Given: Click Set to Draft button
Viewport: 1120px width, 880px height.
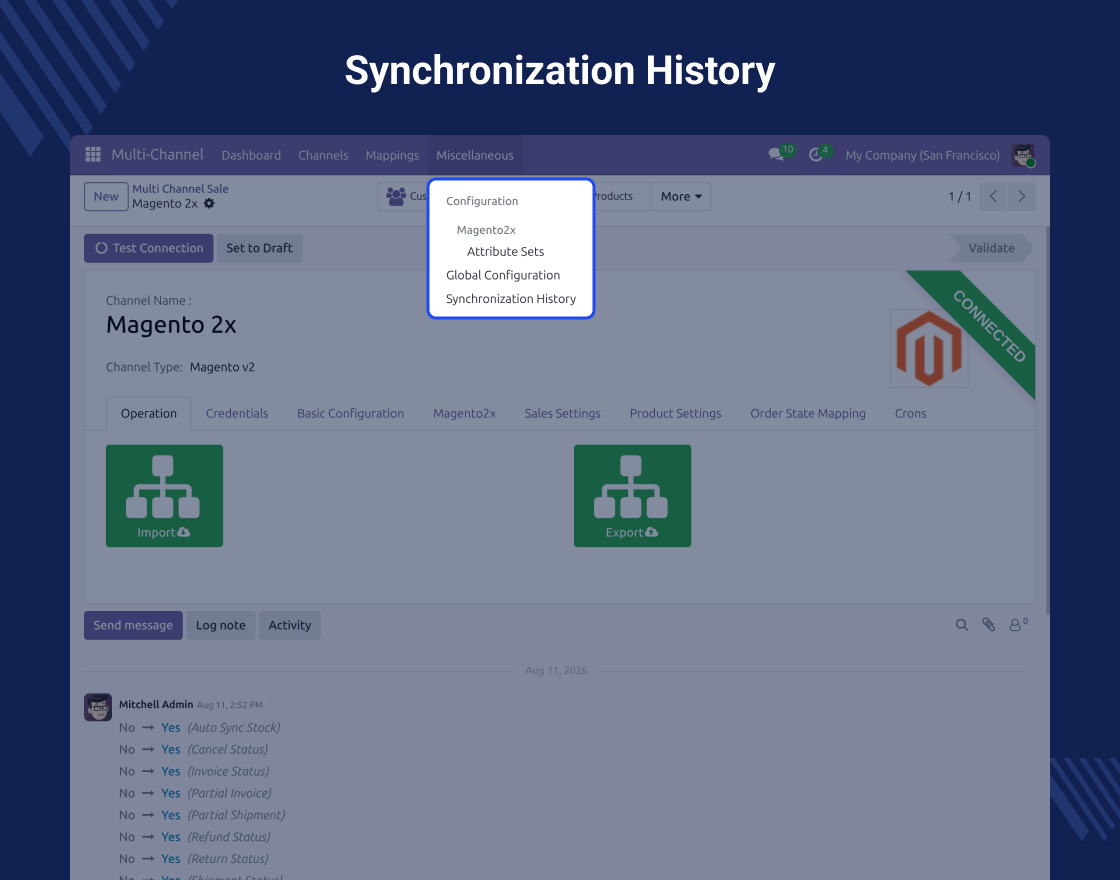Looking at the screenshot, I should pyautogui.click(x=259, y=248).
